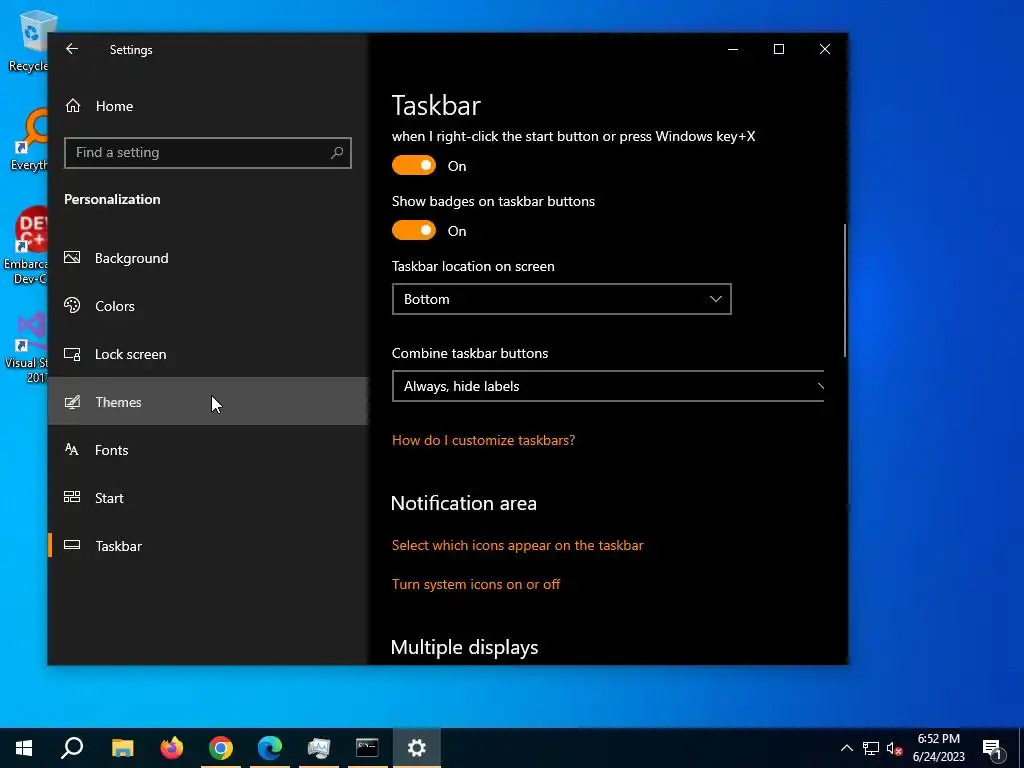Click the Start tiles icon in sidebar
1024x768 pixels.
tap(72, 497)
